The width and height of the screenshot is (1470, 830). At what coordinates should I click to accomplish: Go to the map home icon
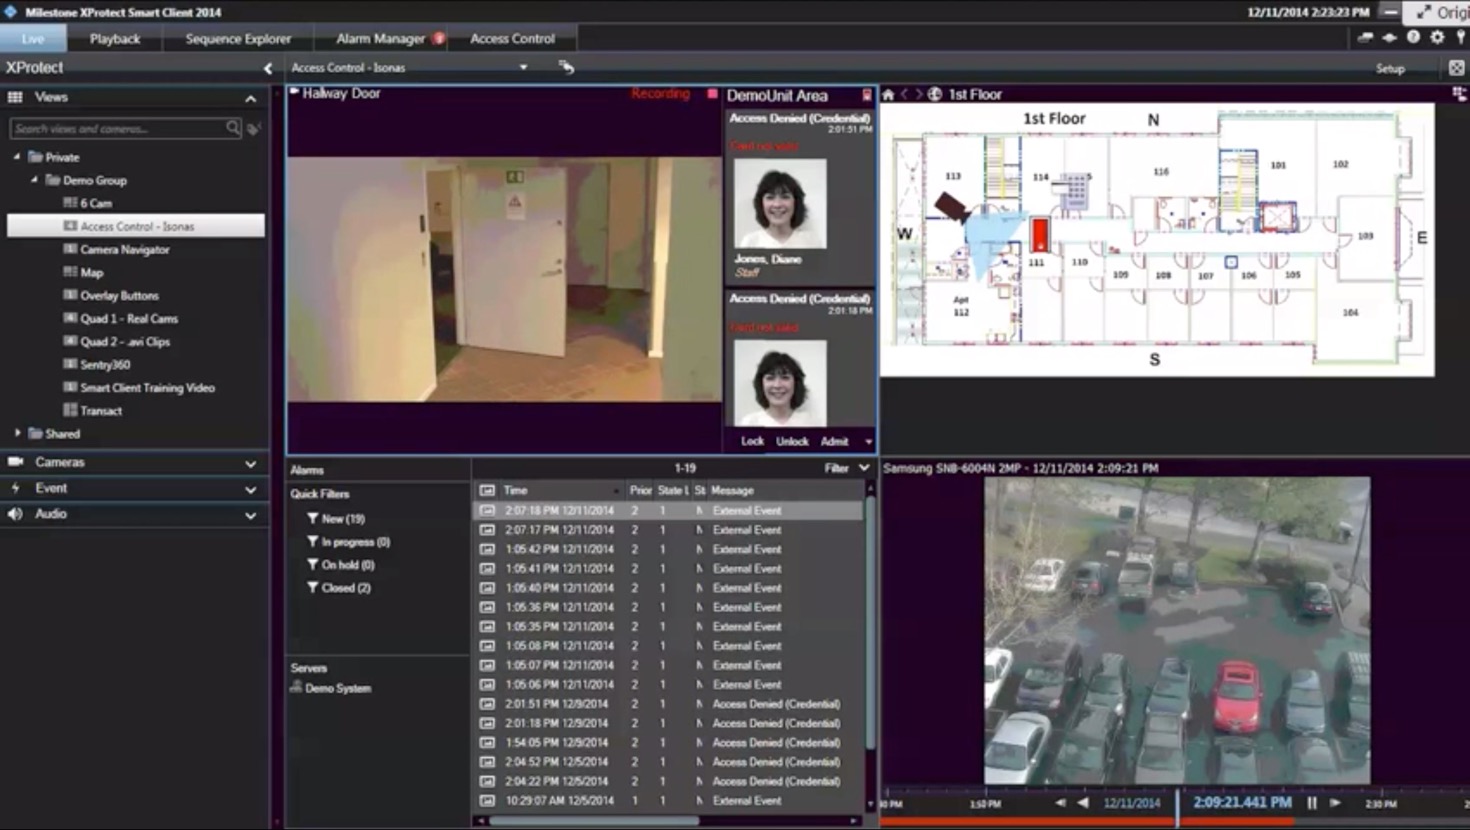tap(888, 94)
